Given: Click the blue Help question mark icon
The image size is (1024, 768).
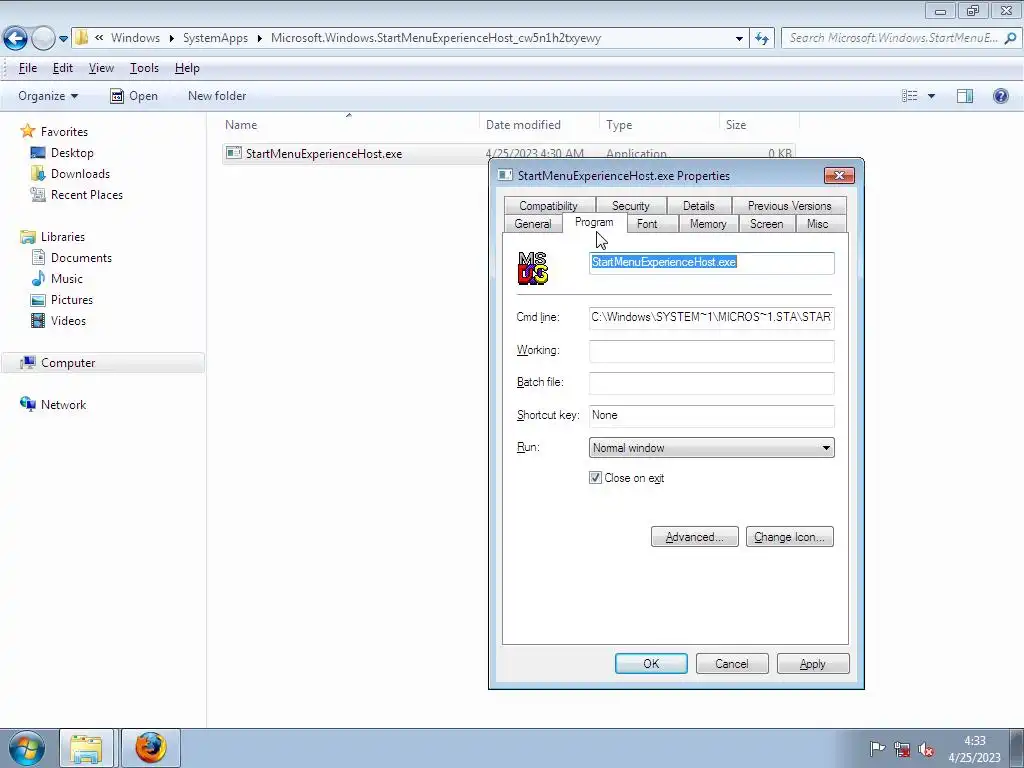Looking at the screenshot, I should click(x=1000, y=96).
